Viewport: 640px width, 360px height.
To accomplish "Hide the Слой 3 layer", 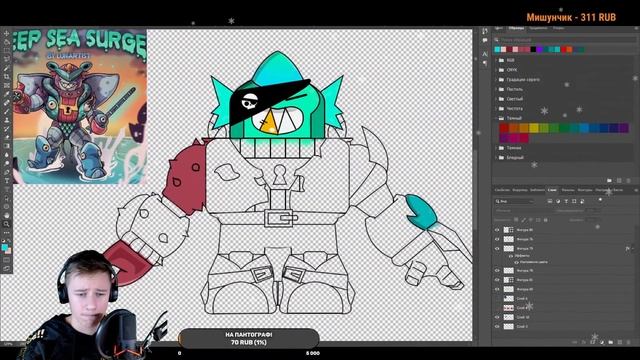I will (497, 327).
